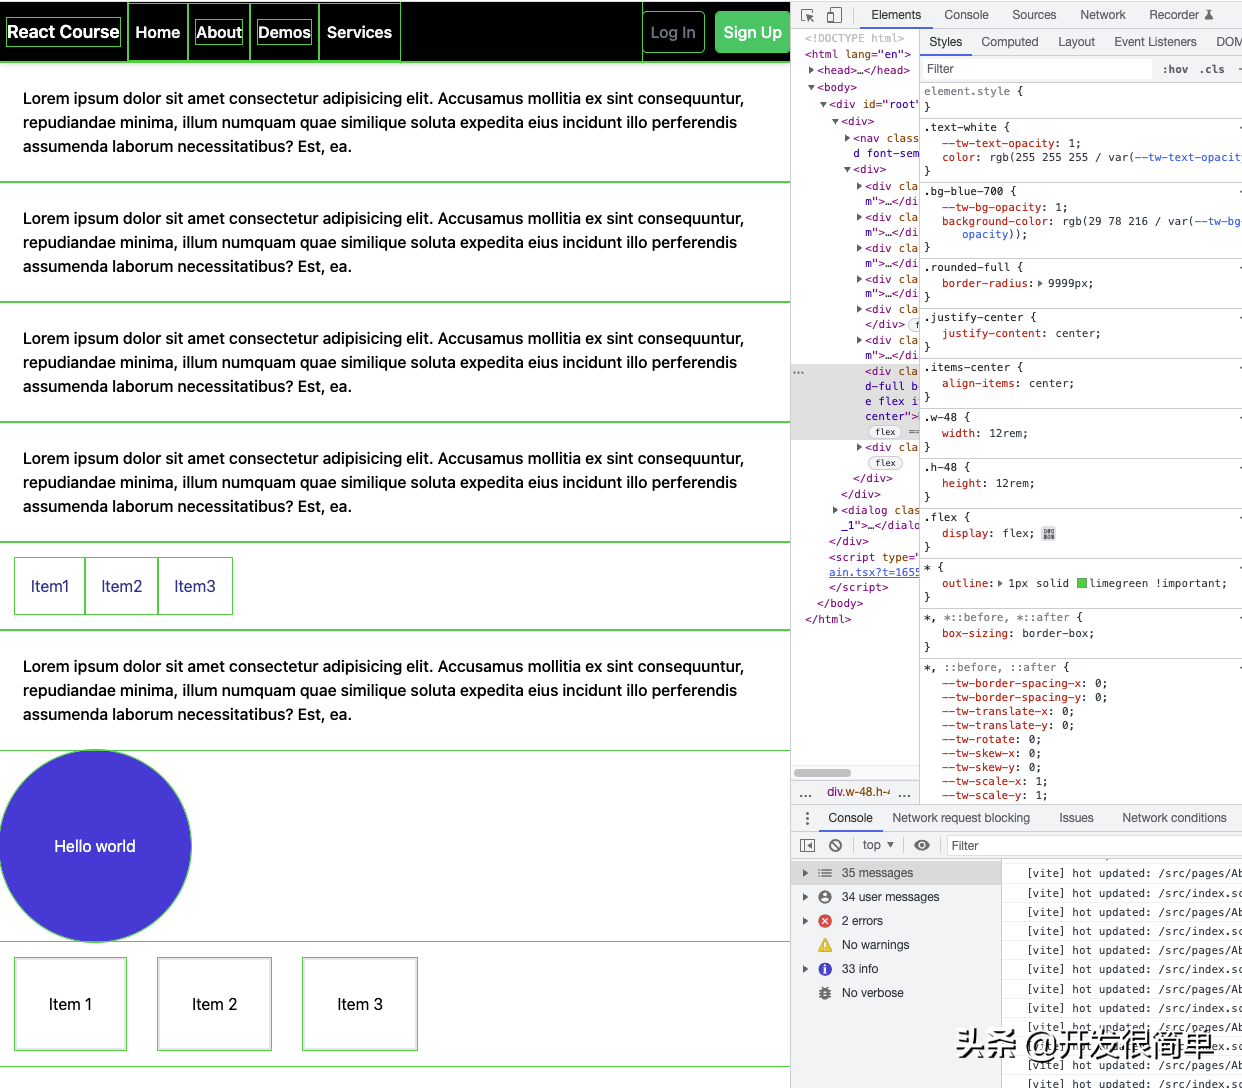Open the Recorder panel tab
The width and height of the screenshot is (1242, 1088).
tap(1181, 15)
